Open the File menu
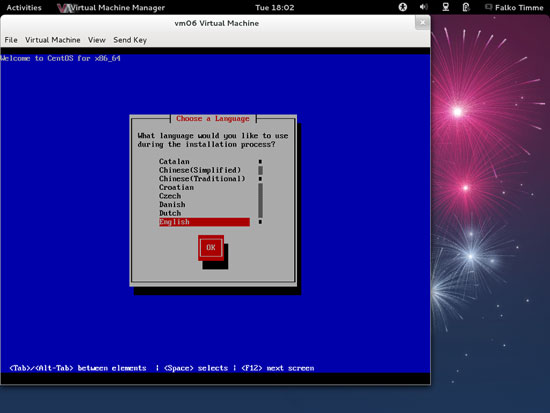550x413 pixels. pyautogui.click(x=11, y=40)
